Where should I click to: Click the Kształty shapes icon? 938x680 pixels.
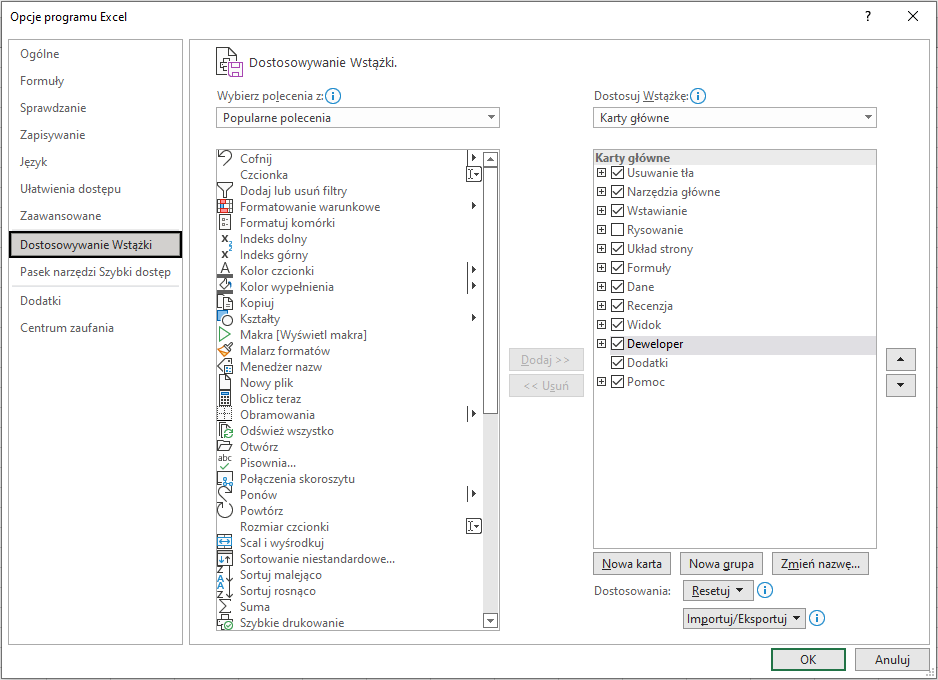coord(224,319)
